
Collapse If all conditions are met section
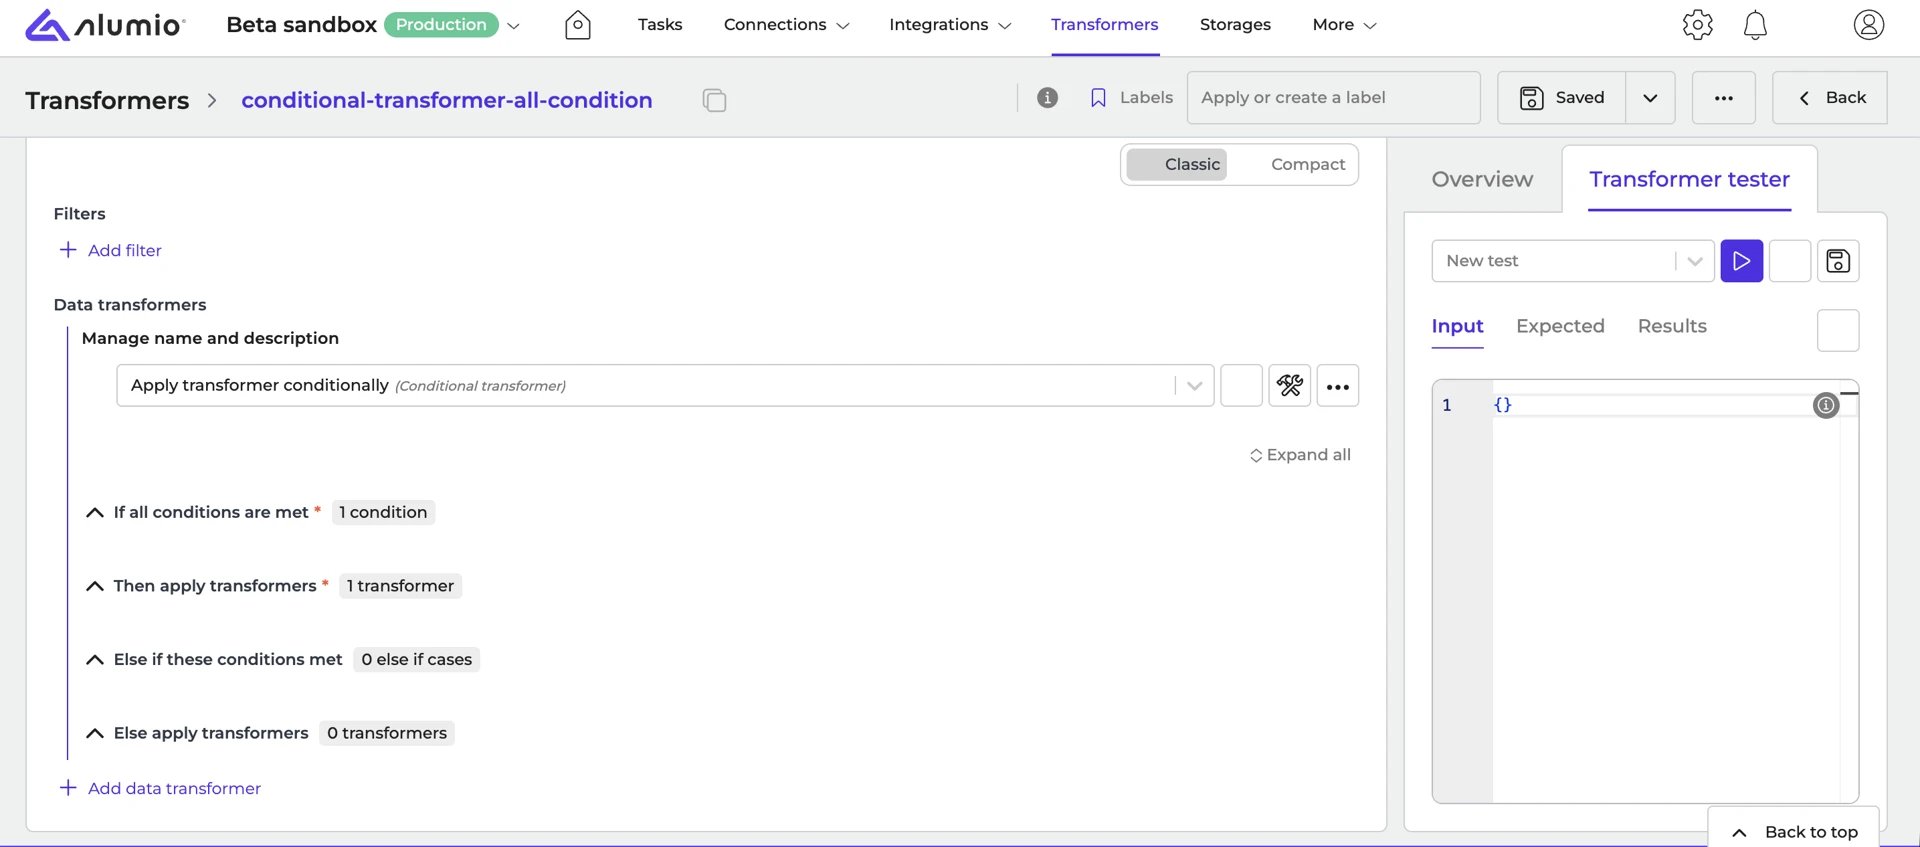(95, 513)
